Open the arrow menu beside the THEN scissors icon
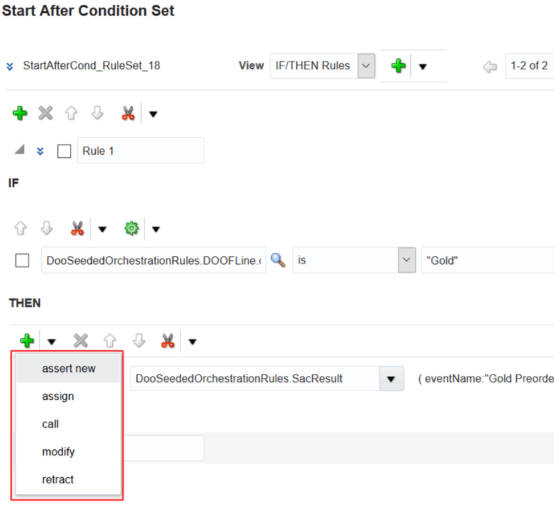This screenshot has width=560, height=508. pos(192,342)
